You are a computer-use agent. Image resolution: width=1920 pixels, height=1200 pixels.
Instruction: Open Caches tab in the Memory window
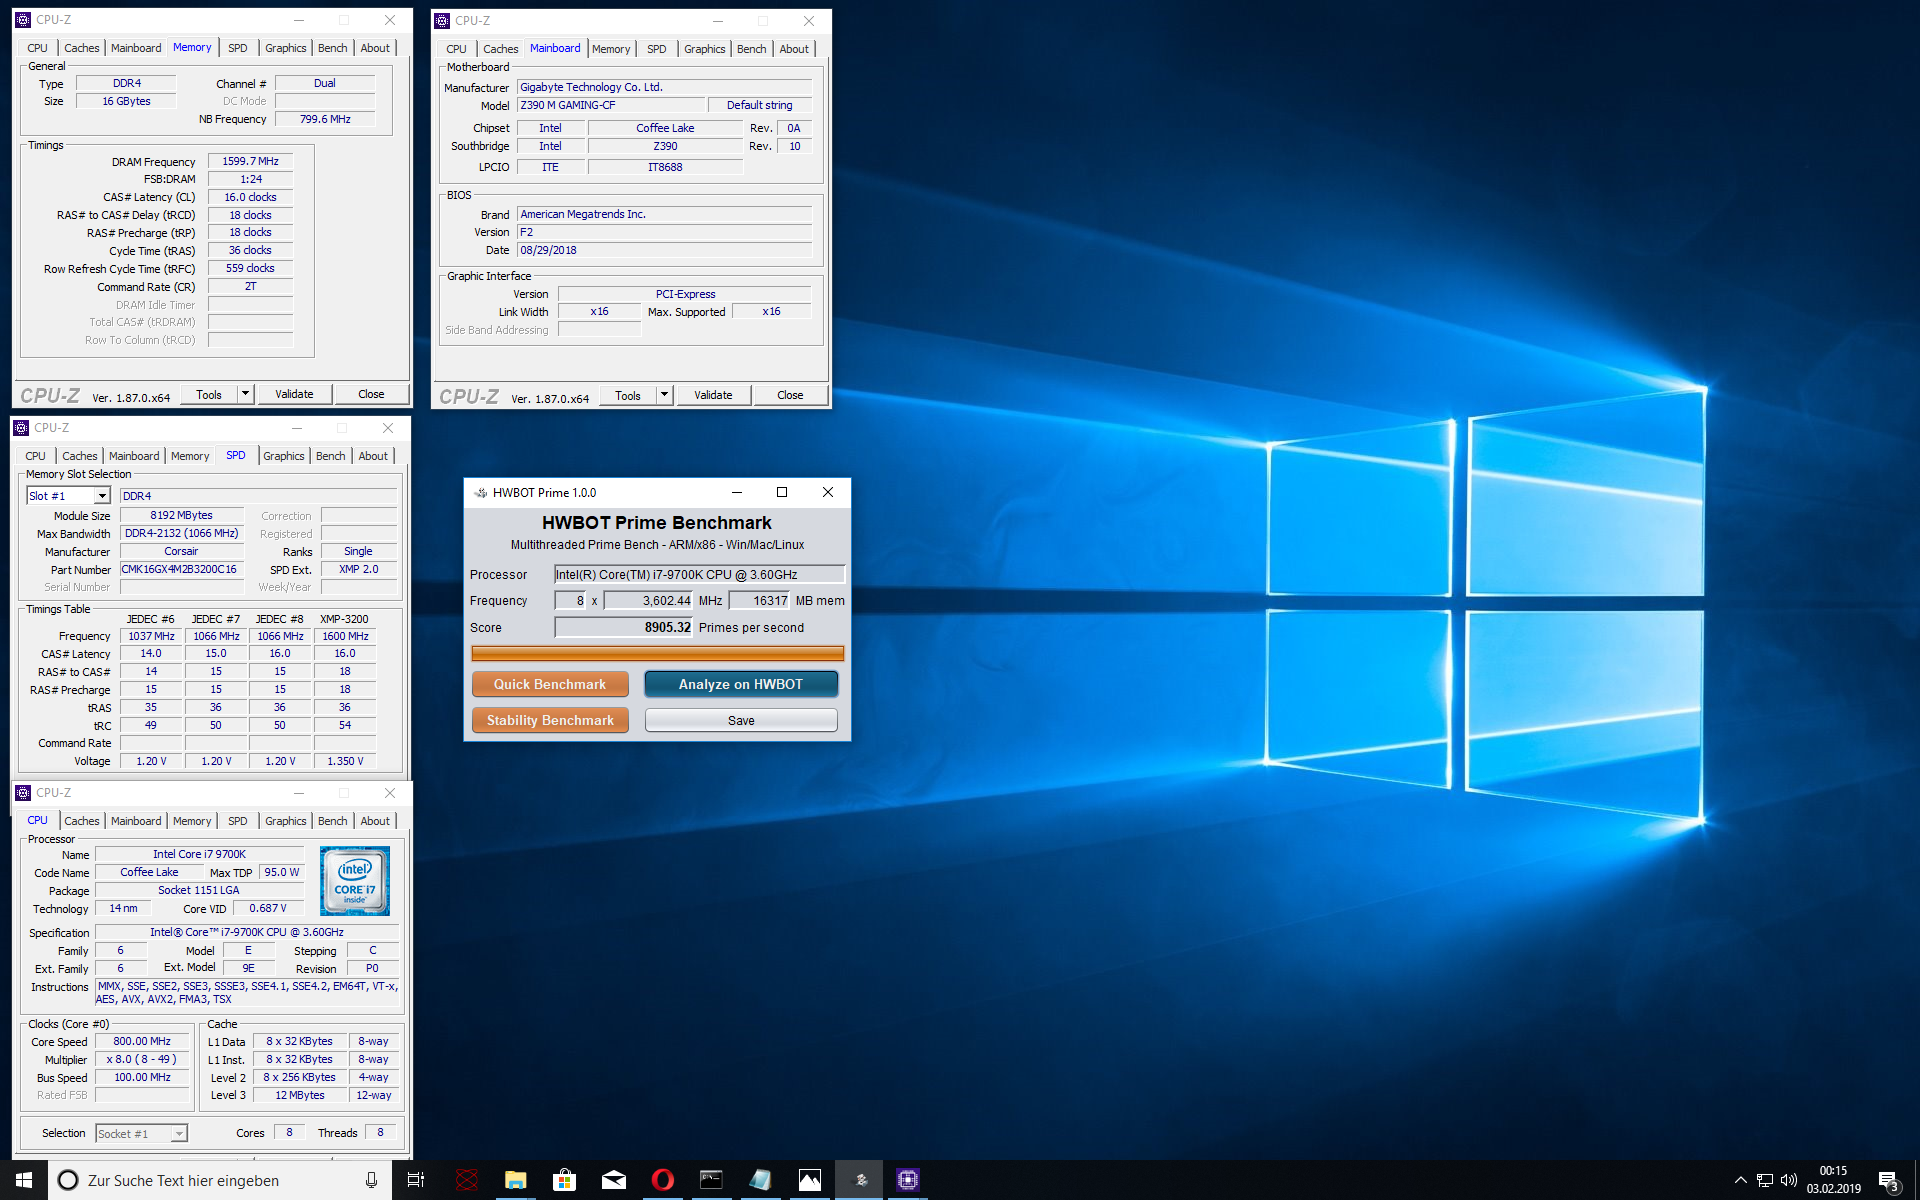pos(82,48)
